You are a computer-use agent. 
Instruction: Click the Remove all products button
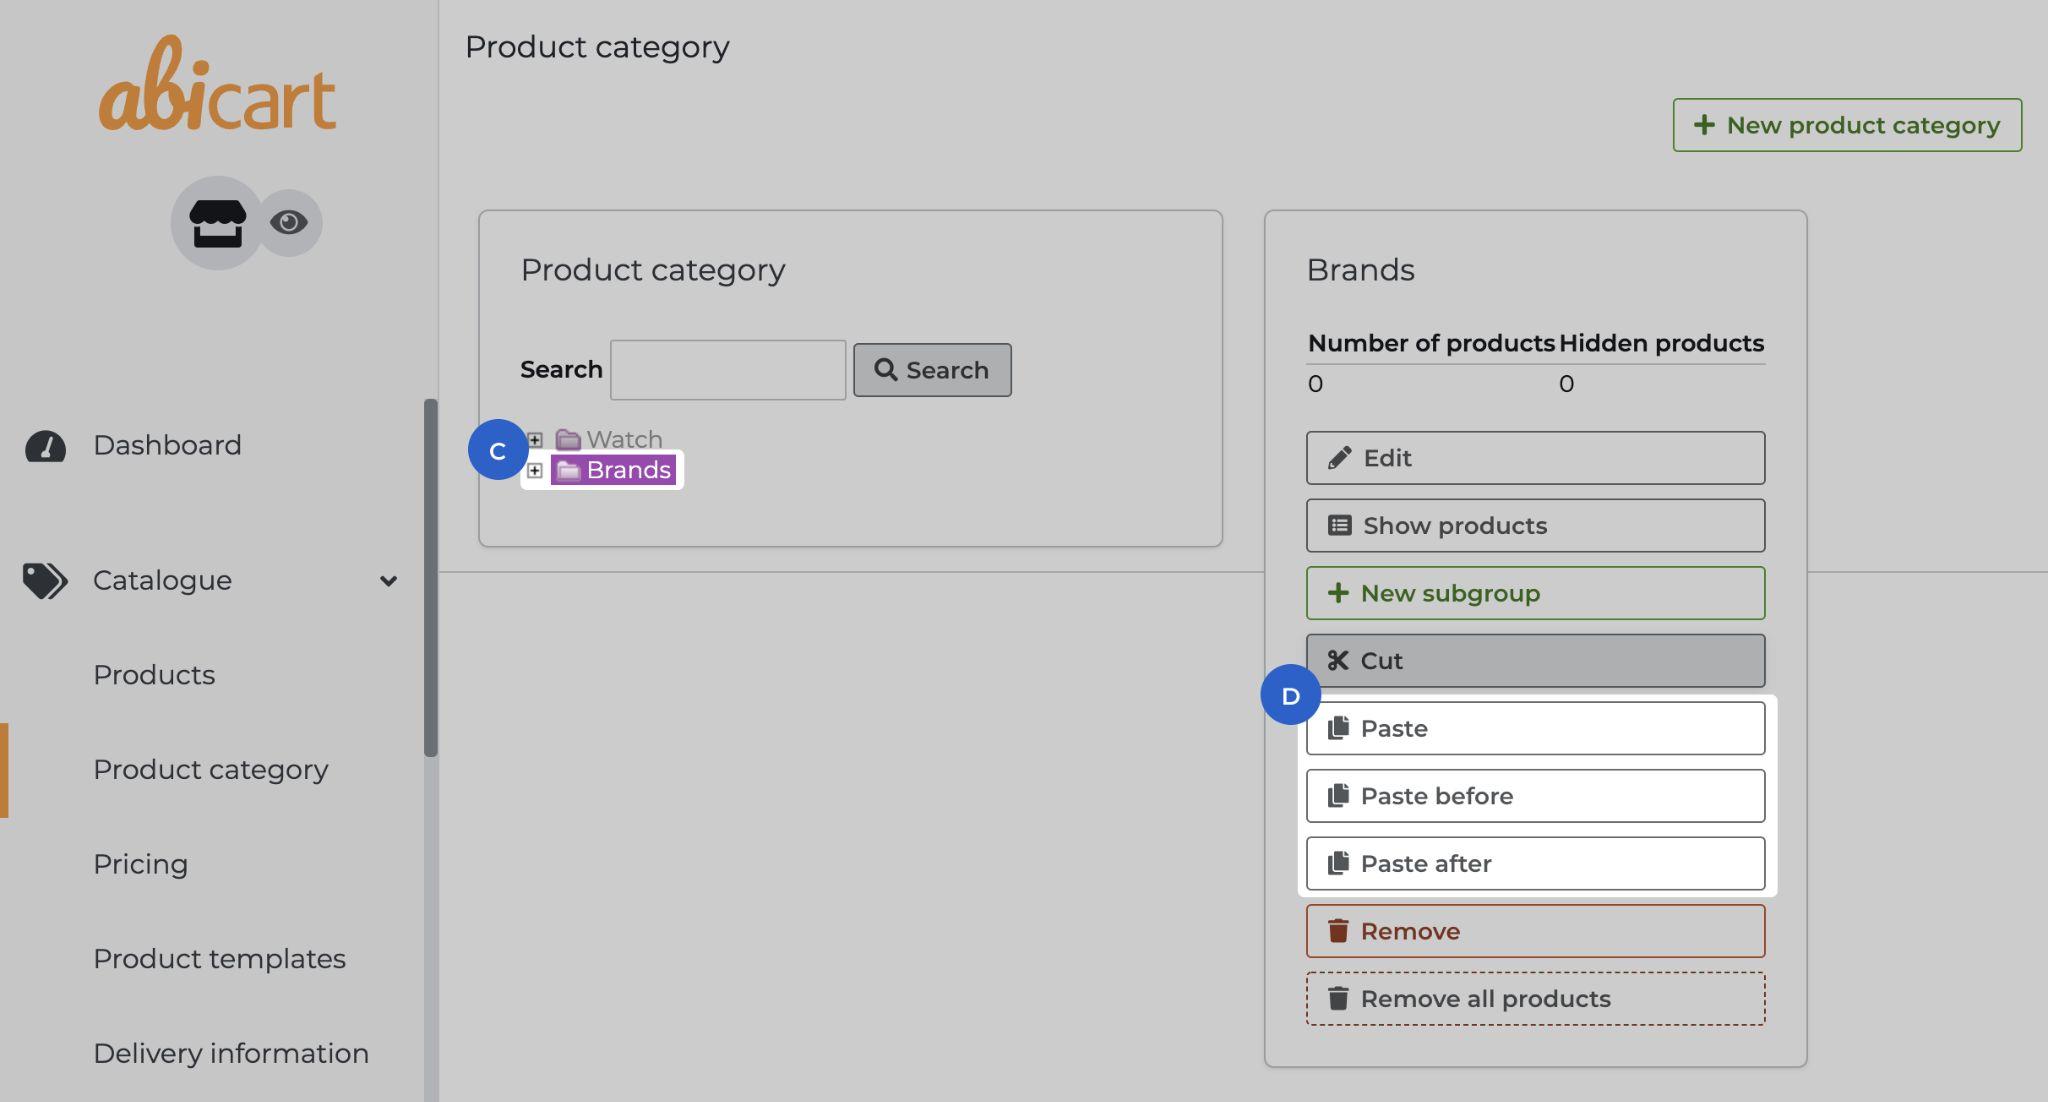pyautogui.click(x=1534, y=999)
